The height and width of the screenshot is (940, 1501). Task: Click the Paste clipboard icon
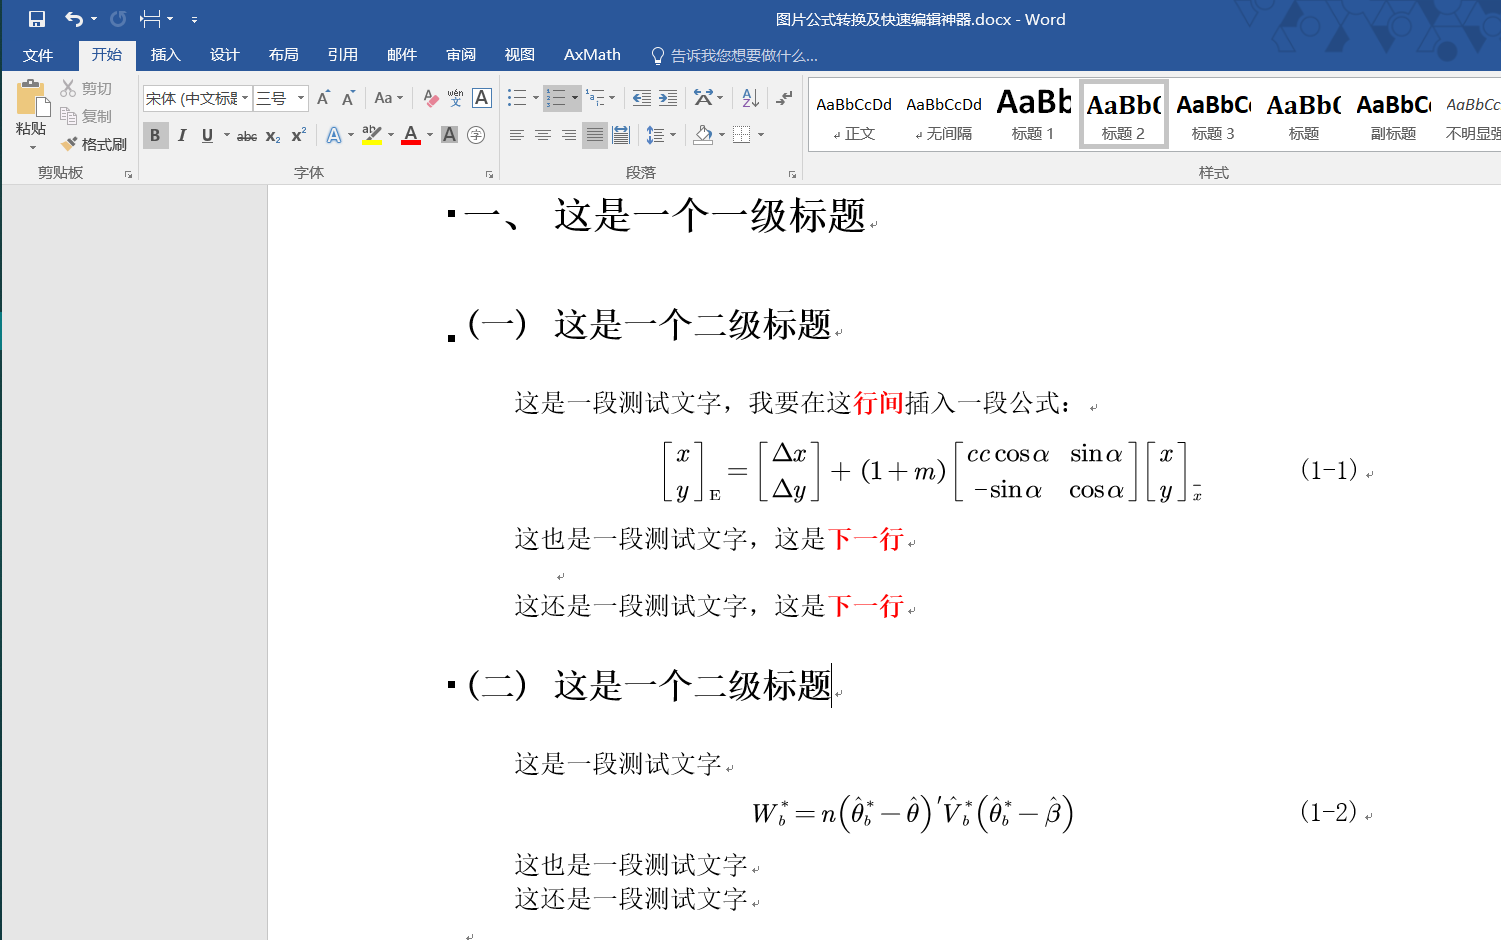click(32, 98)
